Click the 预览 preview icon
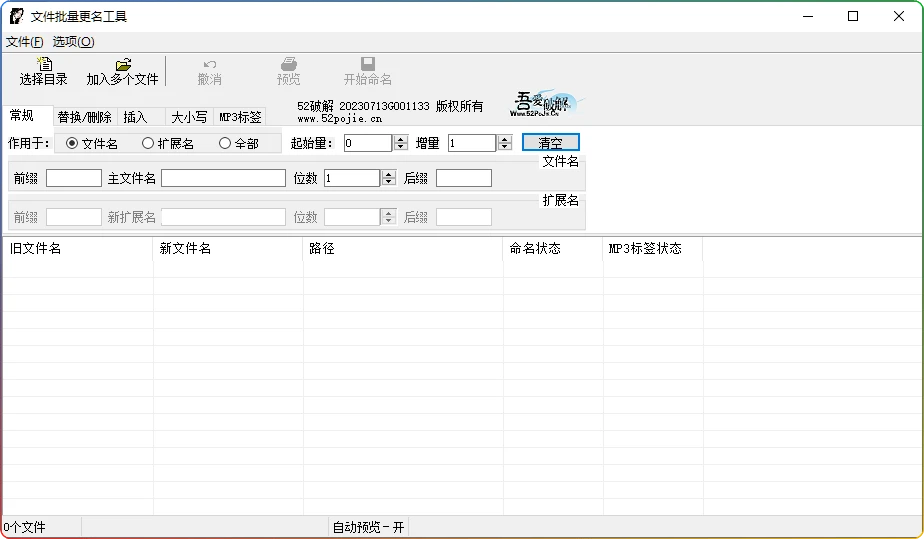 [289, 64]
